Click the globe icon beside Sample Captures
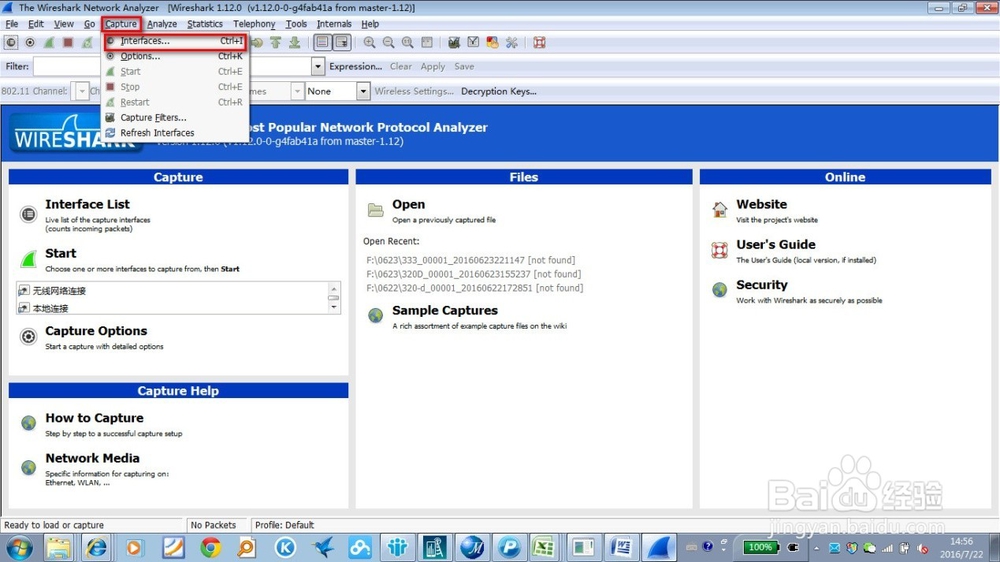The width and height of the screenshot is (1000, 562). tap(376, 315)
